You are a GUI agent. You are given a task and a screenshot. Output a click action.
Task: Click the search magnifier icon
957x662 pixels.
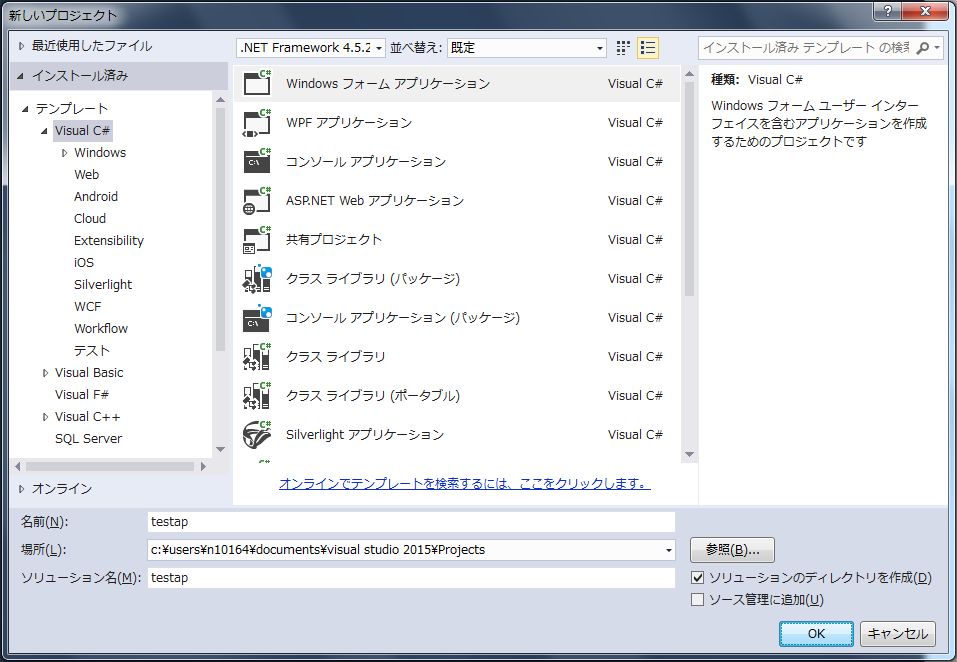(923, 48)
